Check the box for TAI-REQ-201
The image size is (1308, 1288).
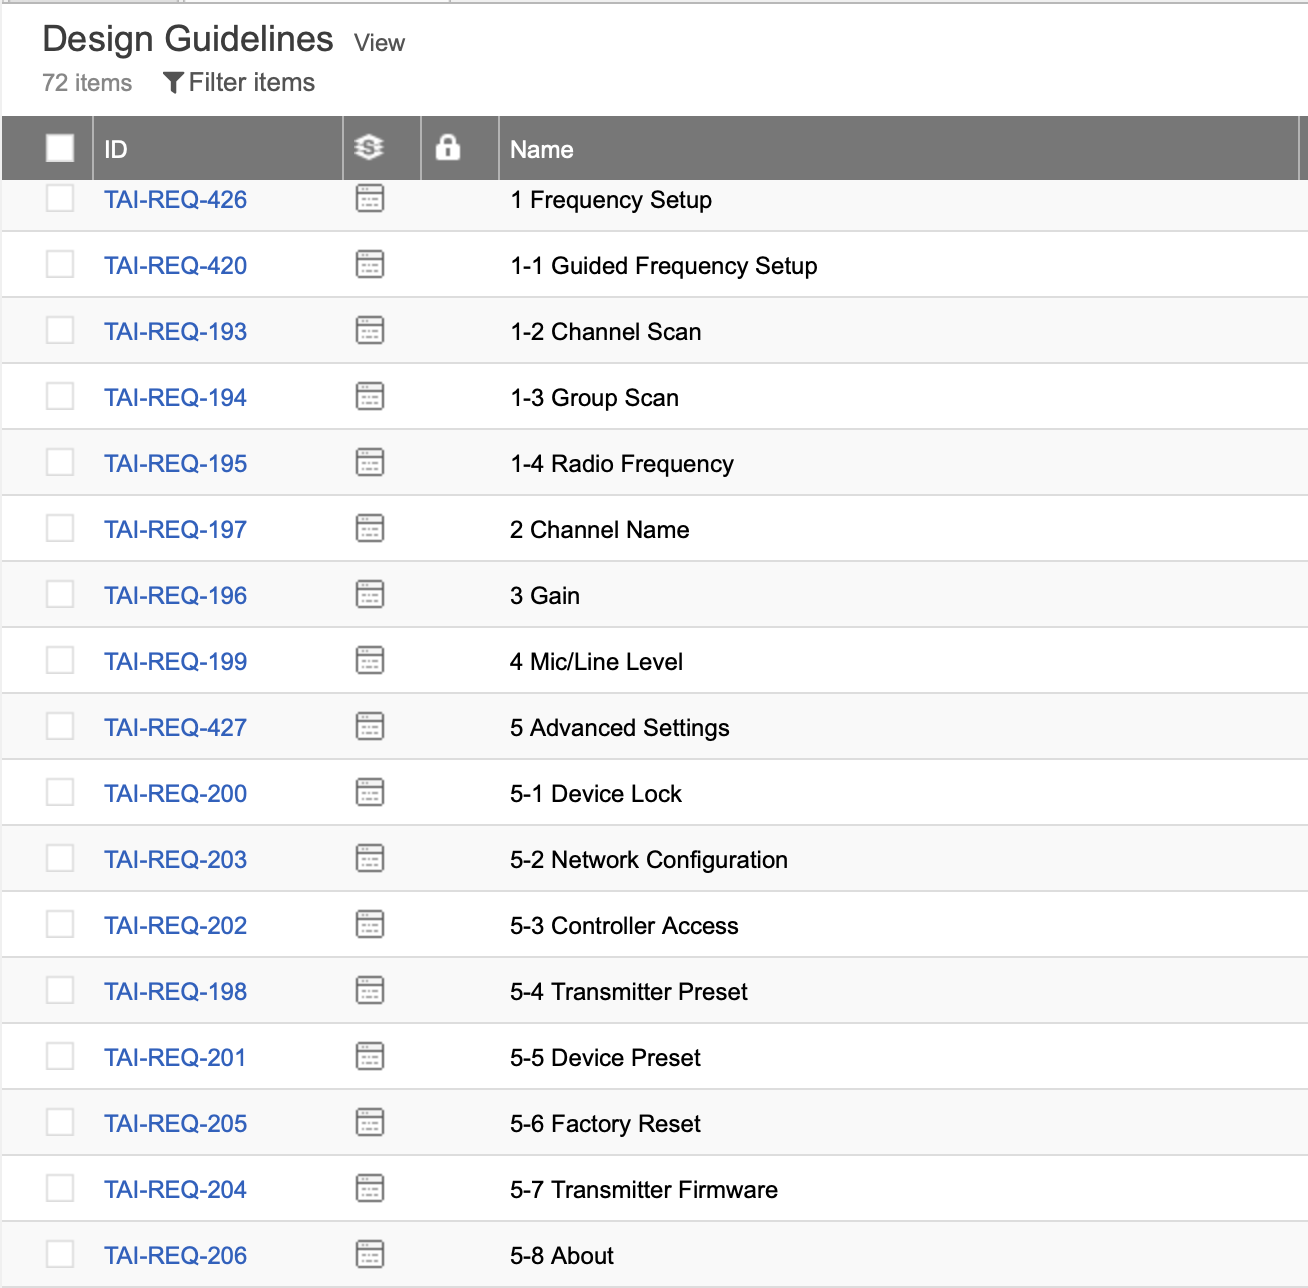60,1056
